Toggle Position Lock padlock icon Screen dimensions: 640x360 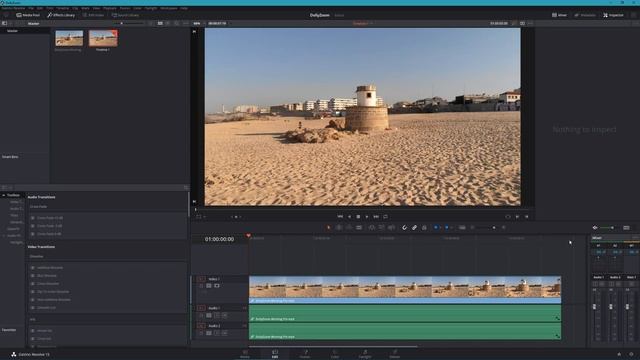tap(424, 227)
